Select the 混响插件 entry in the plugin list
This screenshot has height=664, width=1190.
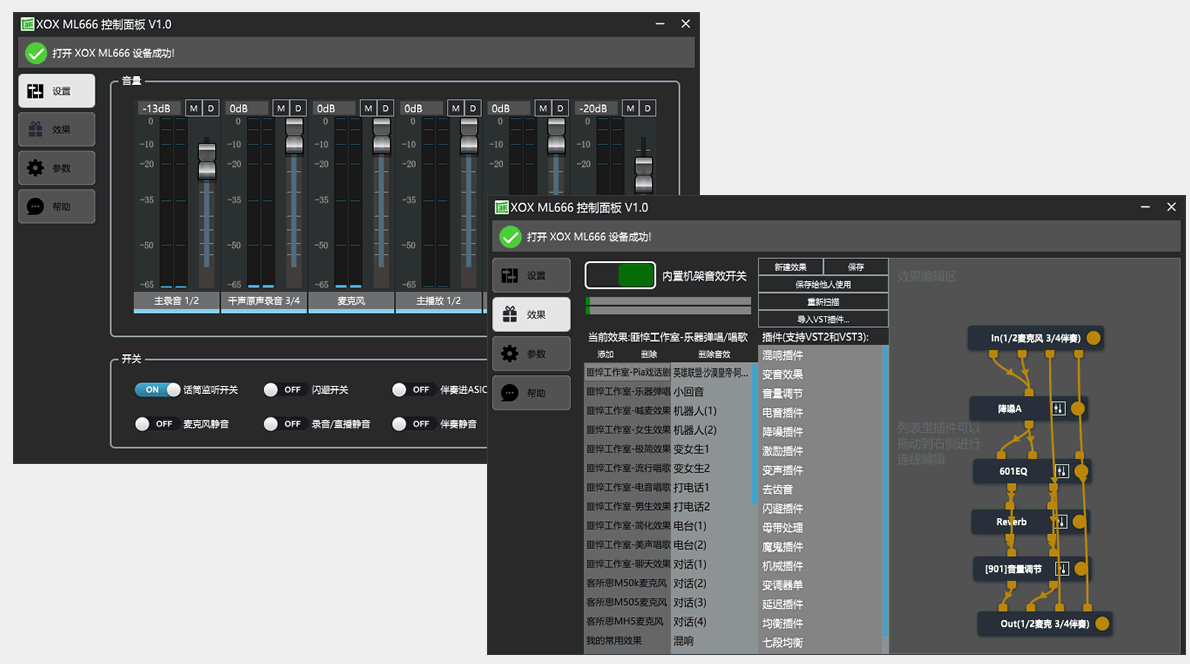pos(783,355)
